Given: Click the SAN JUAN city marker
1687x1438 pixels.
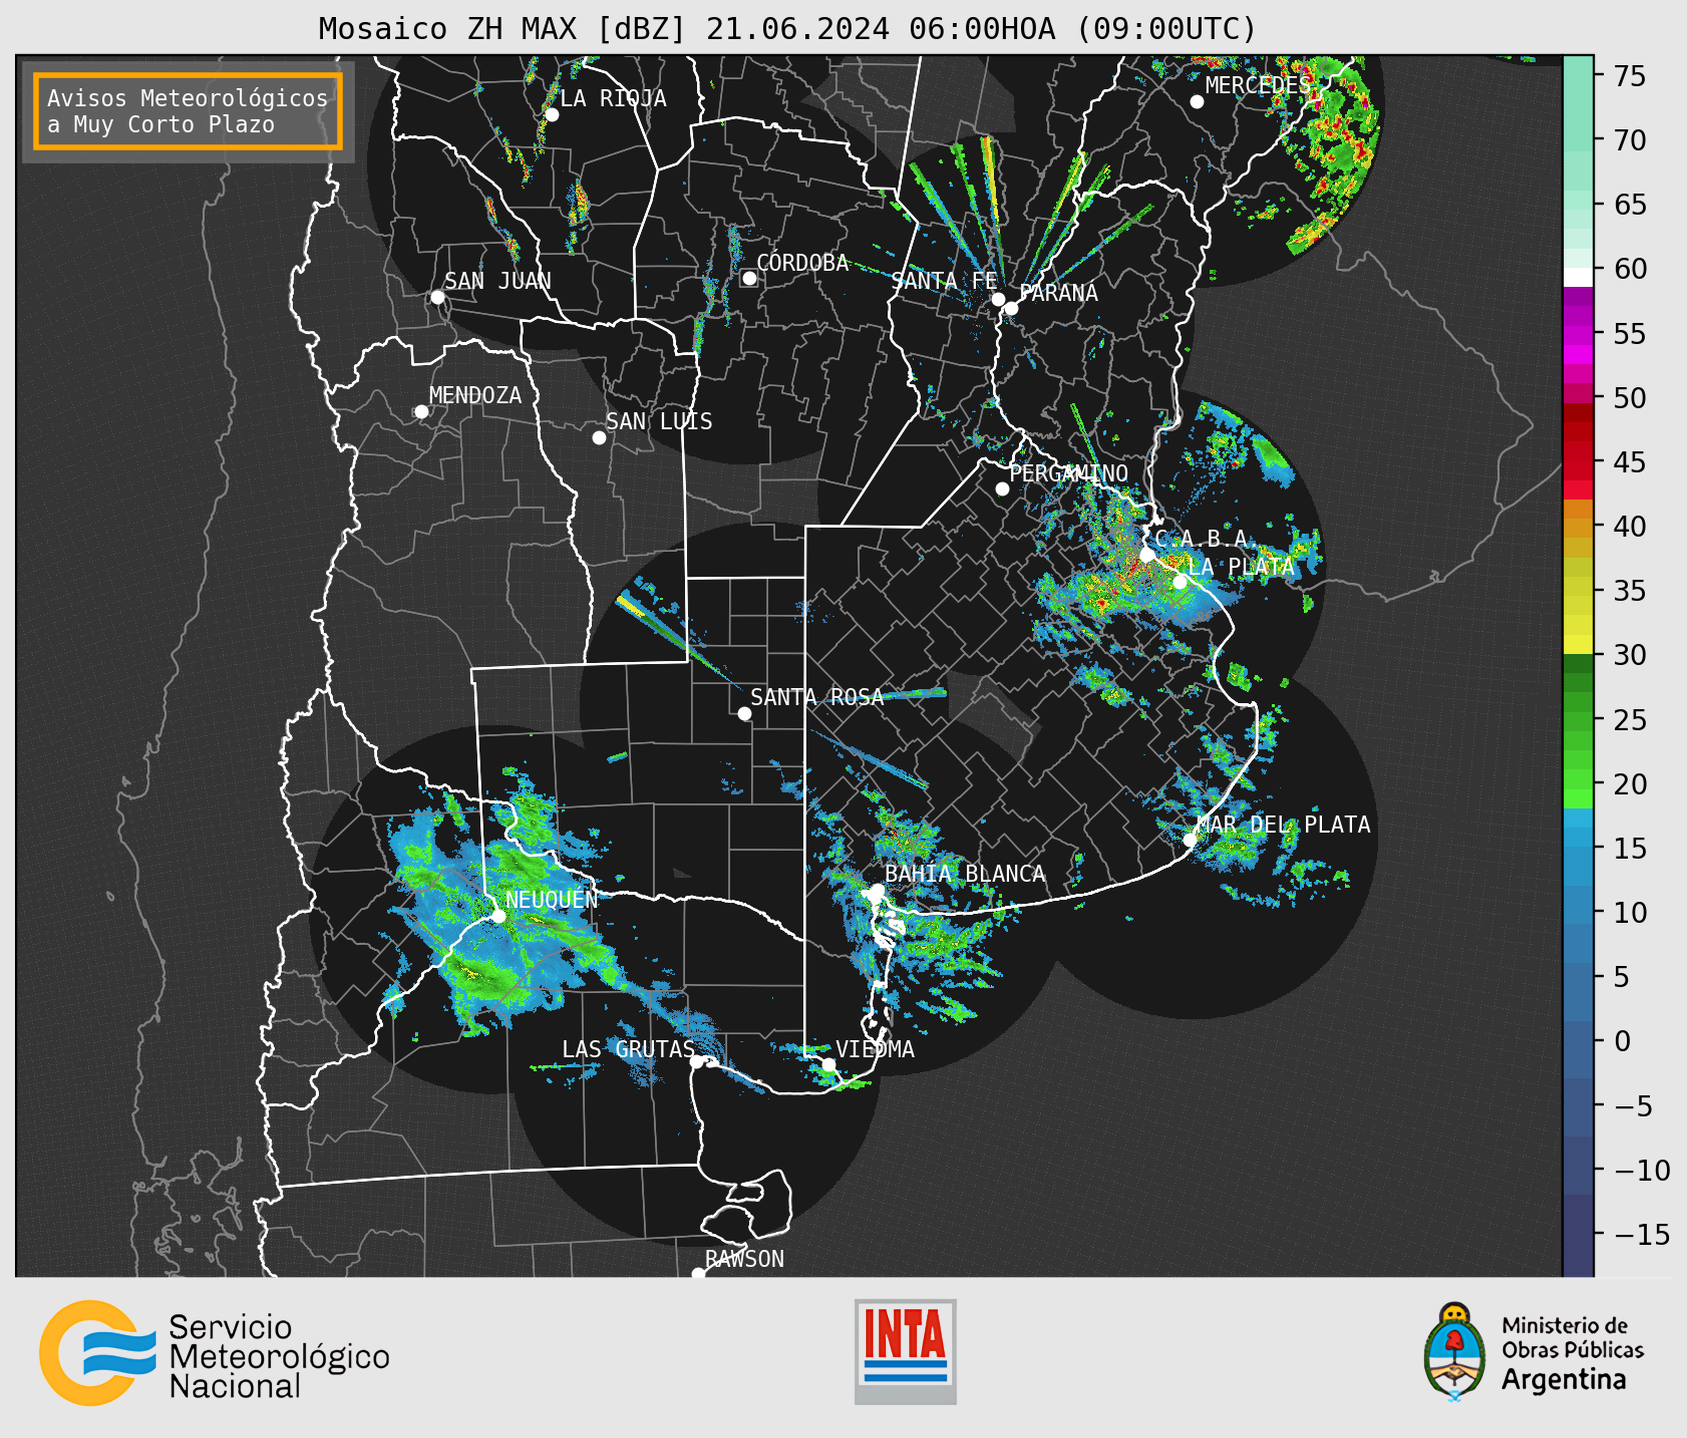Looking at the screenshot, I should 437,297.
